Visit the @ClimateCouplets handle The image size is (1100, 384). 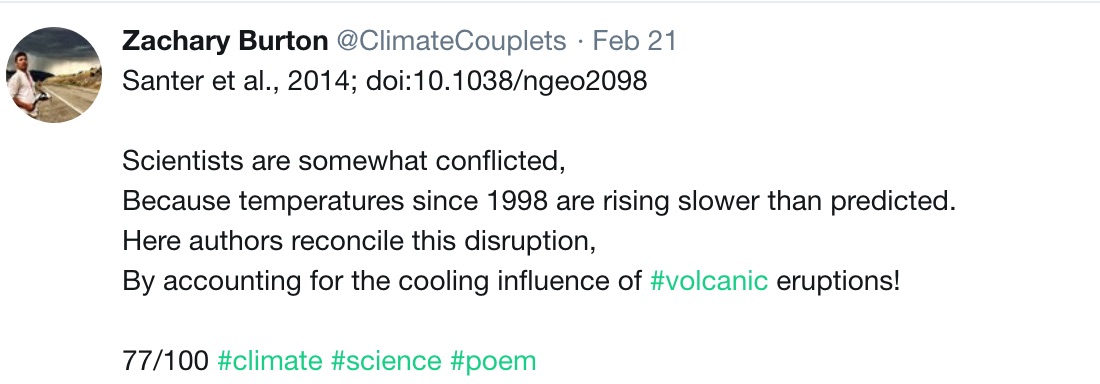451,41
